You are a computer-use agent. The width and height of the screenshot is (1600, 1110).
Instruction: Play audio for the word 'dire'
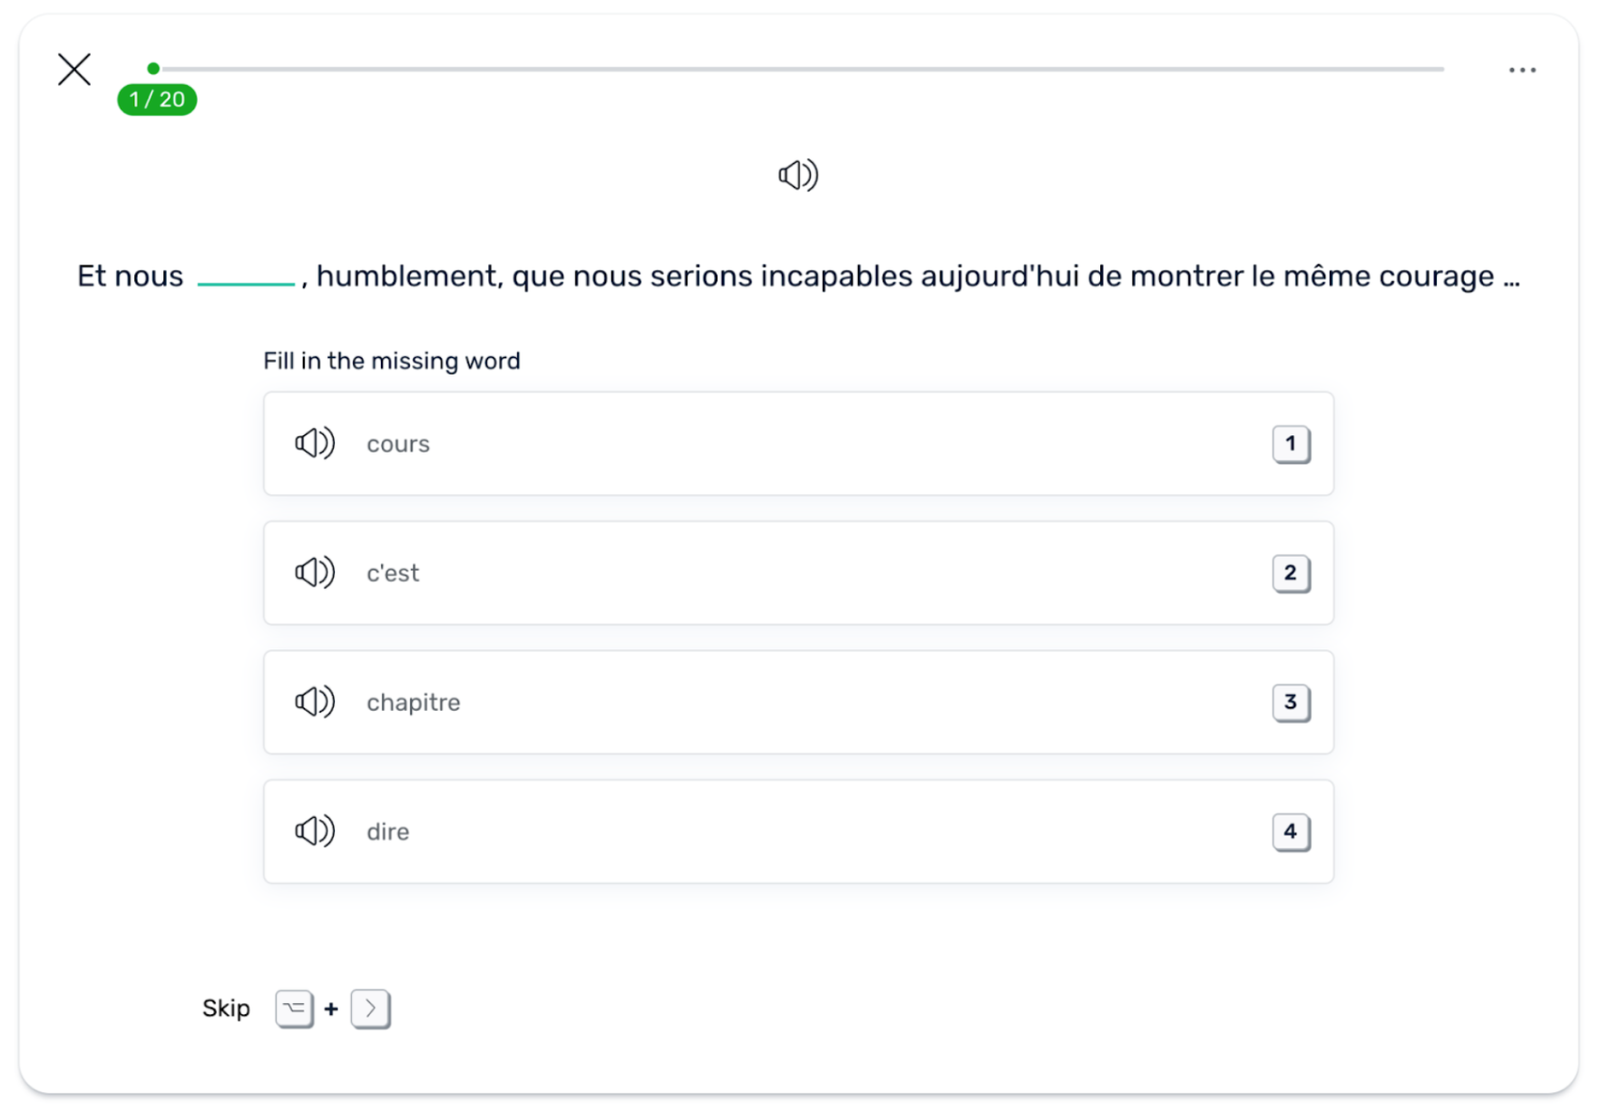(x=315, y=831)
